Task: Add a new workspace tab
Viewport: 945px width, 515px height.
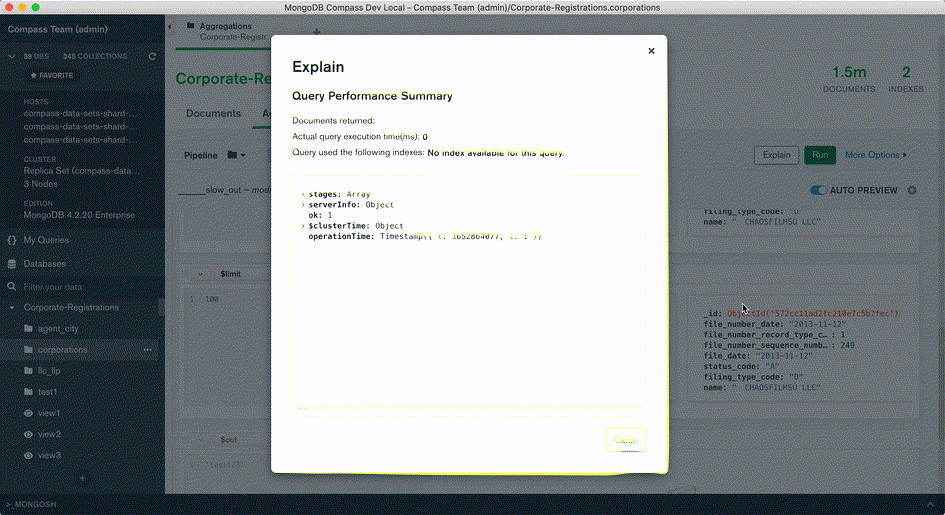Action: tap(316, 31)
